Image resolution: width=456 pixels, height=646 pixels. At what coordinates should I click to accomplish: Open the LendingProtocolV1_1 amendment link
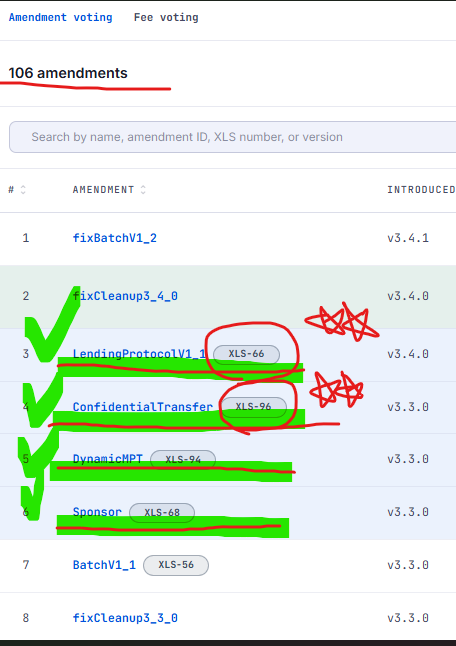[139, 354]
